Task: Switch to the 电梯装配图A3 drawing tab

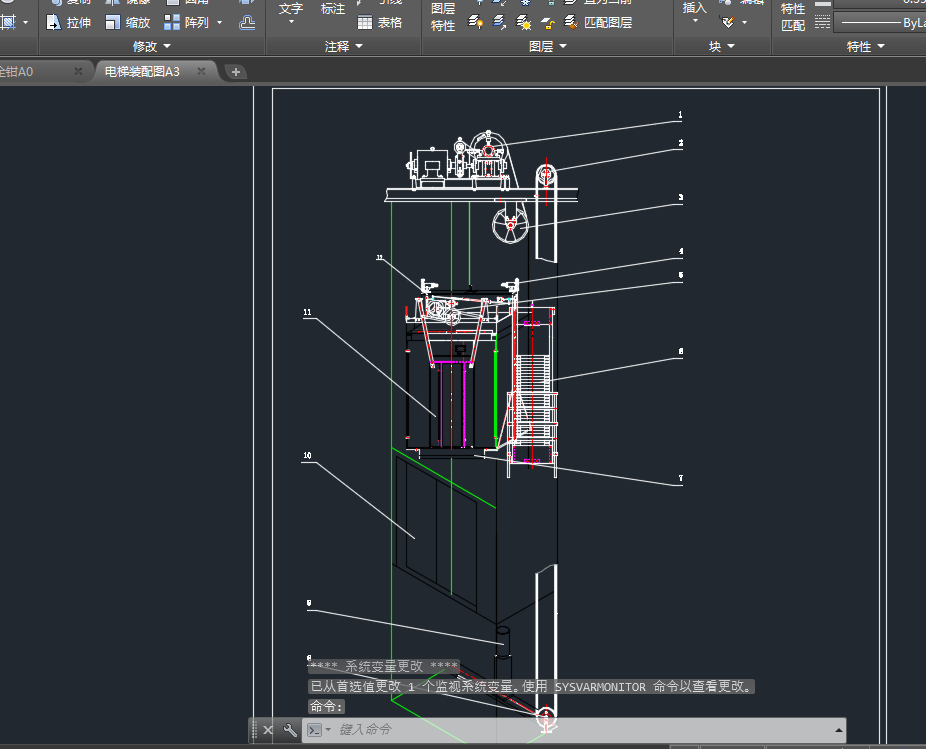Action: 142,71
